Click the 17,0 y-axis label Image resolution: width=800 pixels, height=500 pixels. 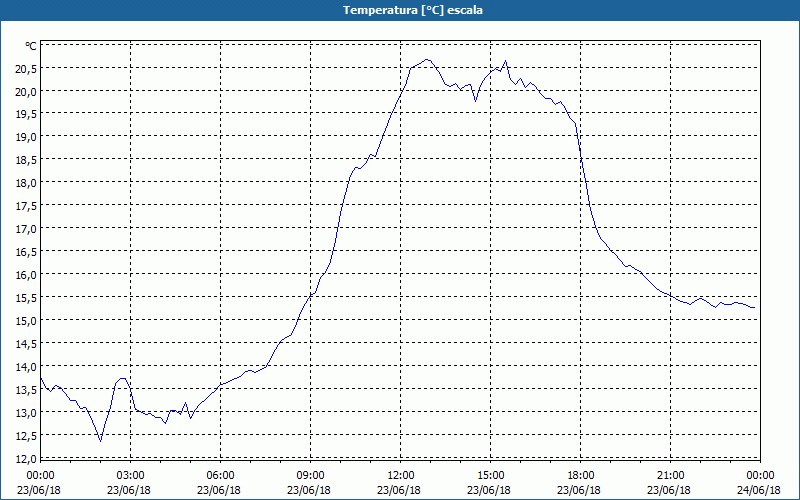tap(26, 229)
